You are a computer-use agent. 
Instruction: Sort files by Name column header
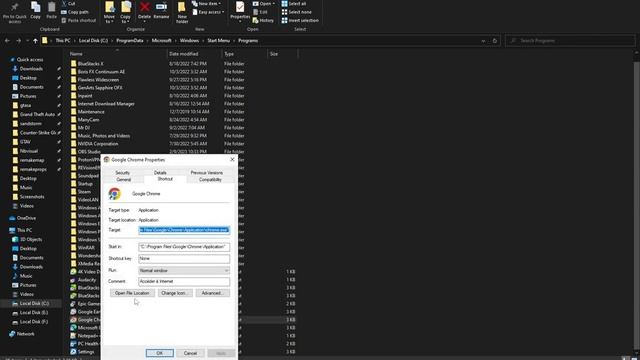[x=76, y=54]
